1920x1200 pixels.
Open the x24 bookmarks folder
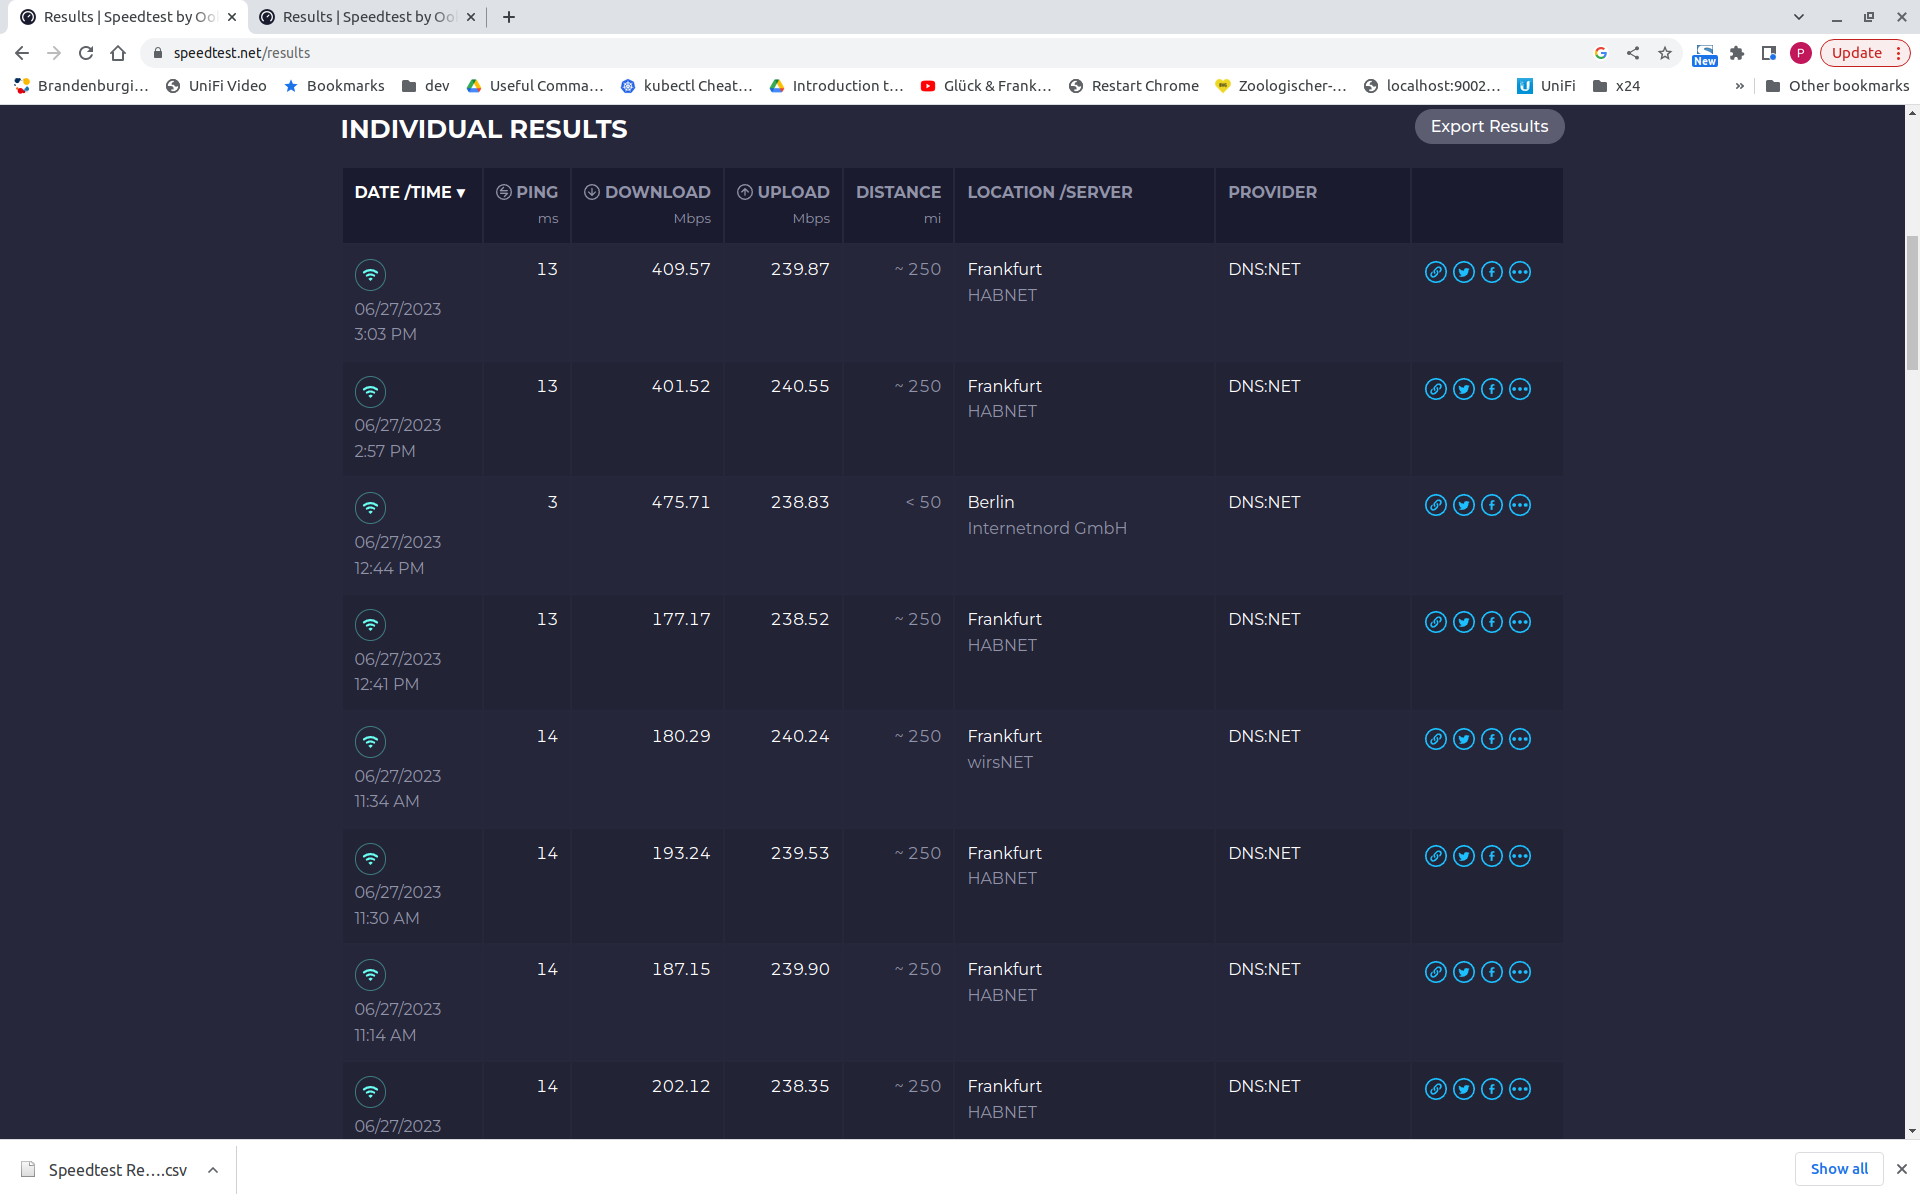[1616, 86]
